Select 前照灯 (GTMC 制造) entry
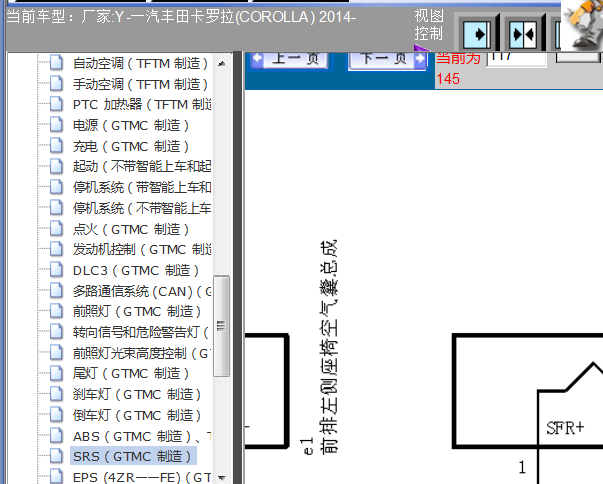The image size is (603, 484). pyautogui.click(x=137, y=311)
